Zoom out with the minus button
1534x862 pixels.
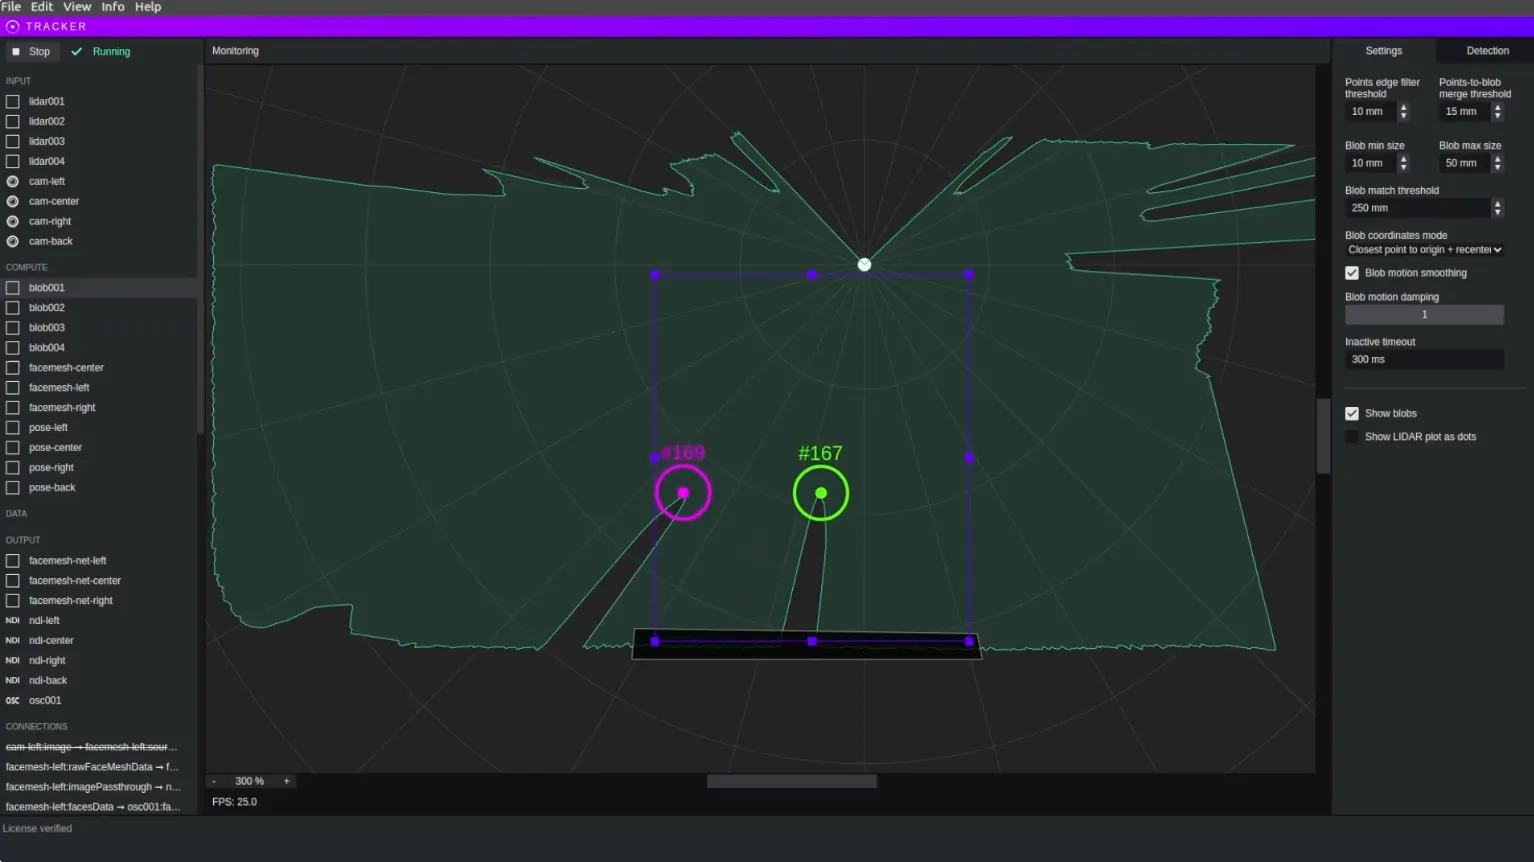click(x=214, y=781)
